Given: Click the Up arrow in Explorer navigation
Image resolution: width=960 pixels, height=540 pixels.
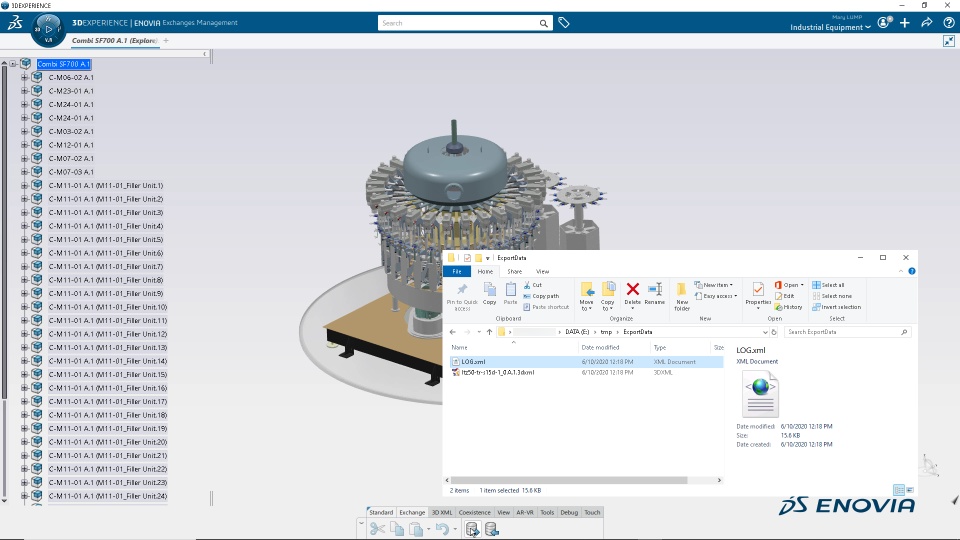Looking at the screenshot, I should pos(489,332).
